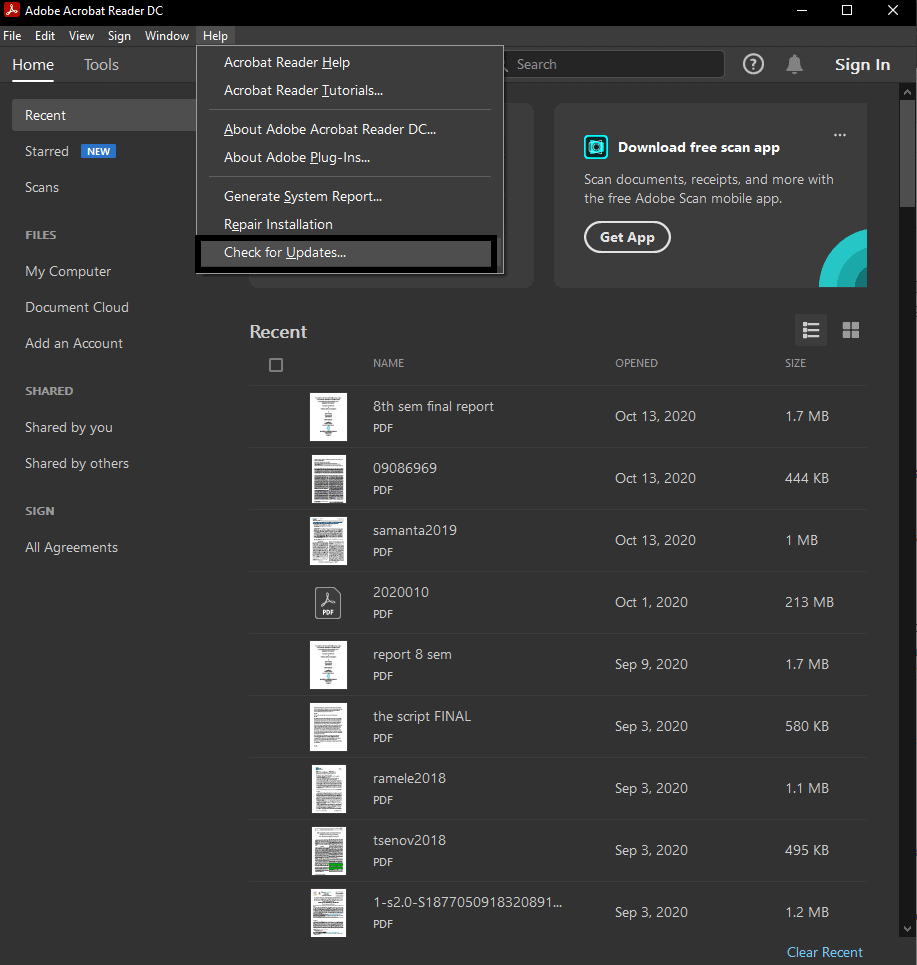917x965 pixels.
Task: Choose Repair Installation from Help menu
Action: click(278, 225)
